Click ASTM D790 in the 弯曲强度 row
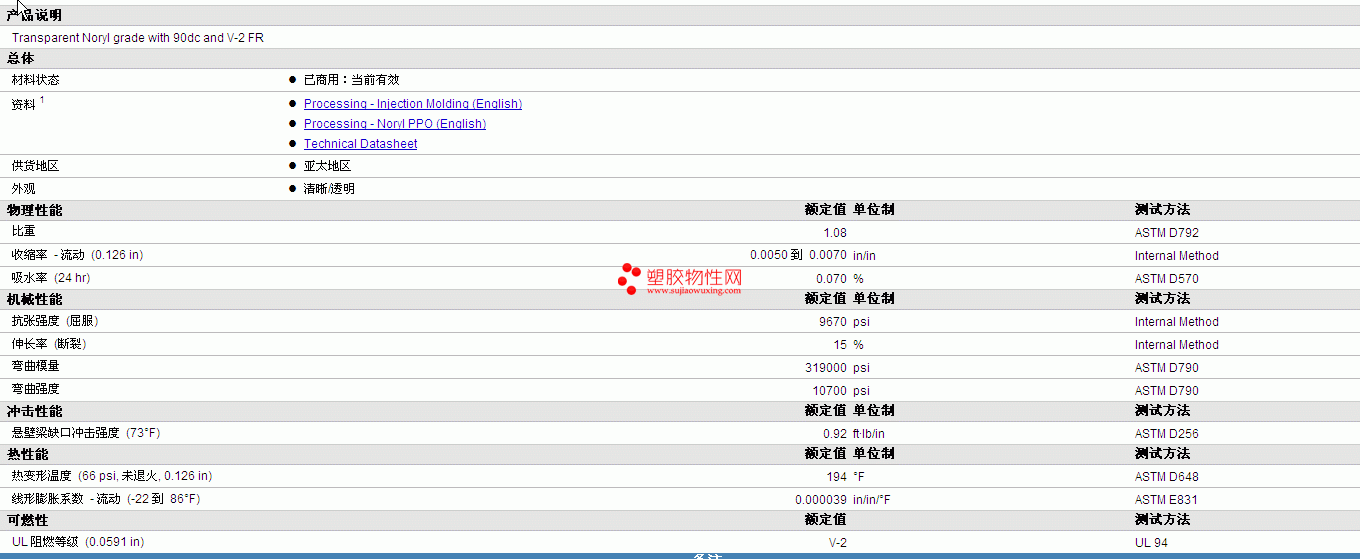This screenshot has width=1360, height=559. pos(1166,391)
